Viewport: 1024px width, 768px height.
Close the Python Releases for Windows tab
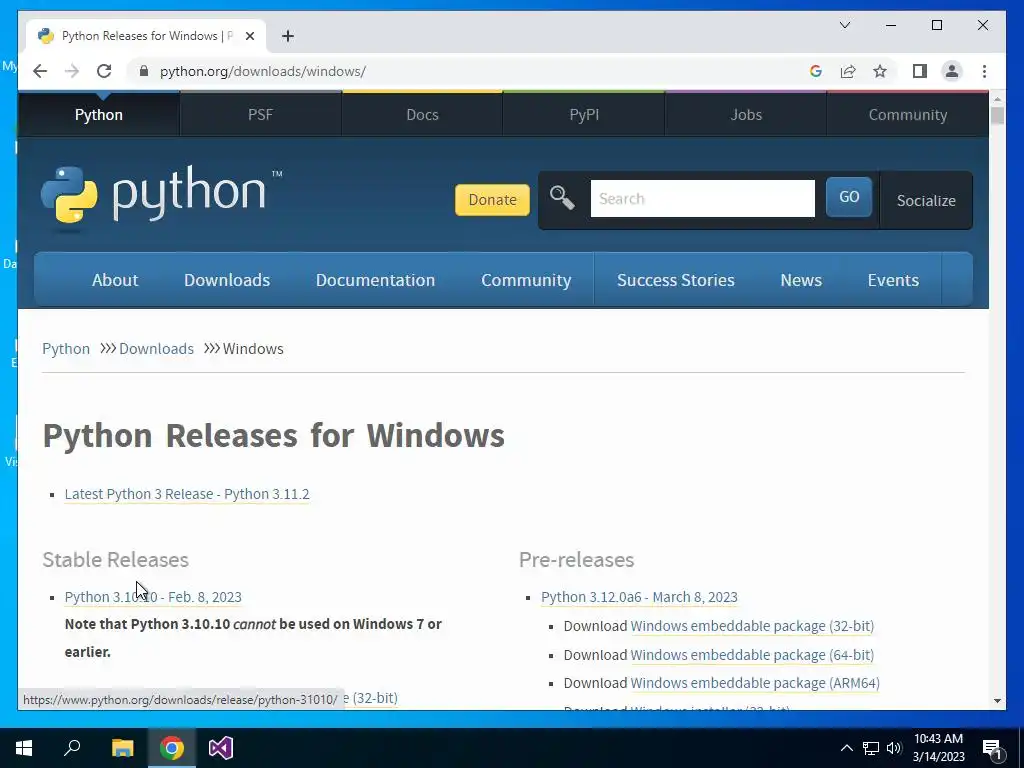[249, 36]
